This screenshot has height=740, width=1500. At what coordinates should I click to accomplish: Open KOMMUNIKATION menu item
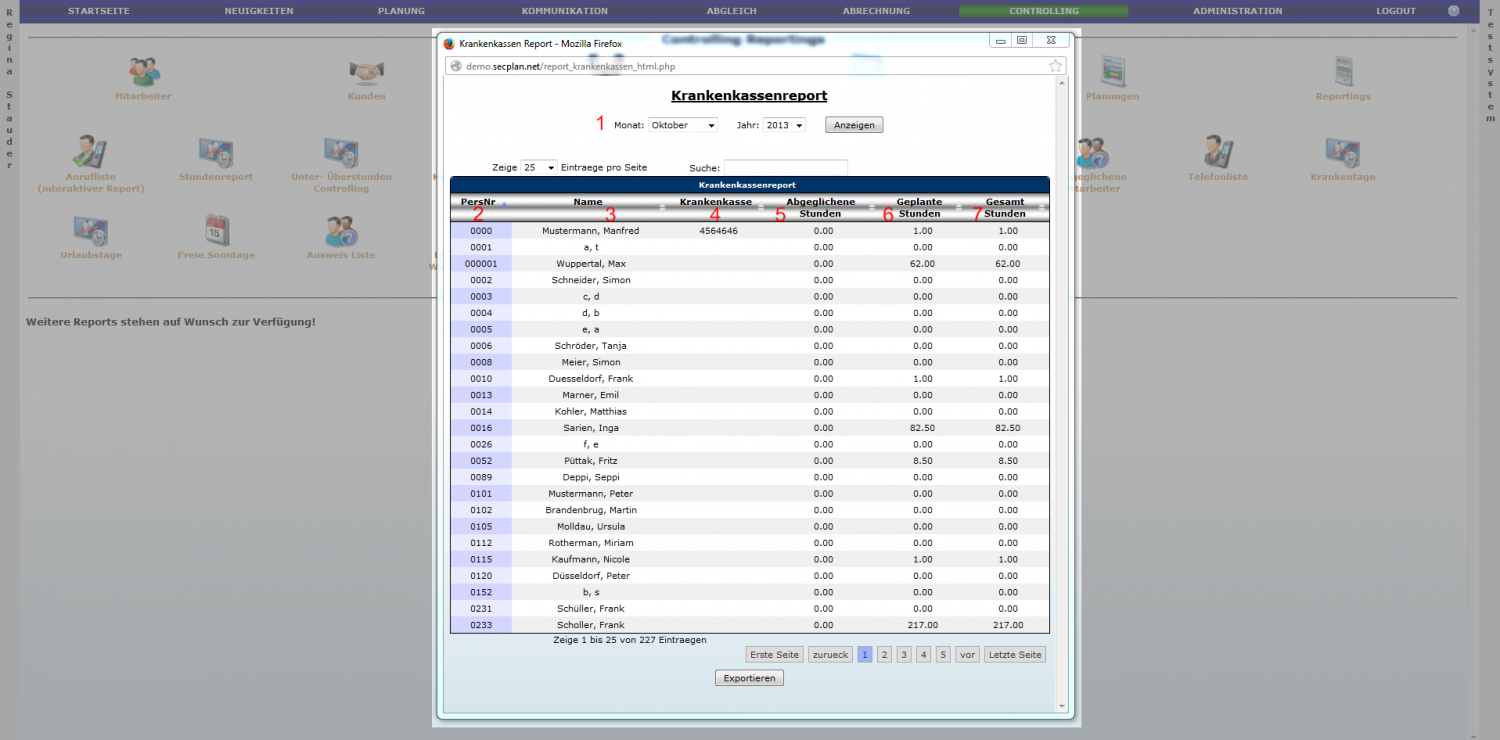pos(565,11)
